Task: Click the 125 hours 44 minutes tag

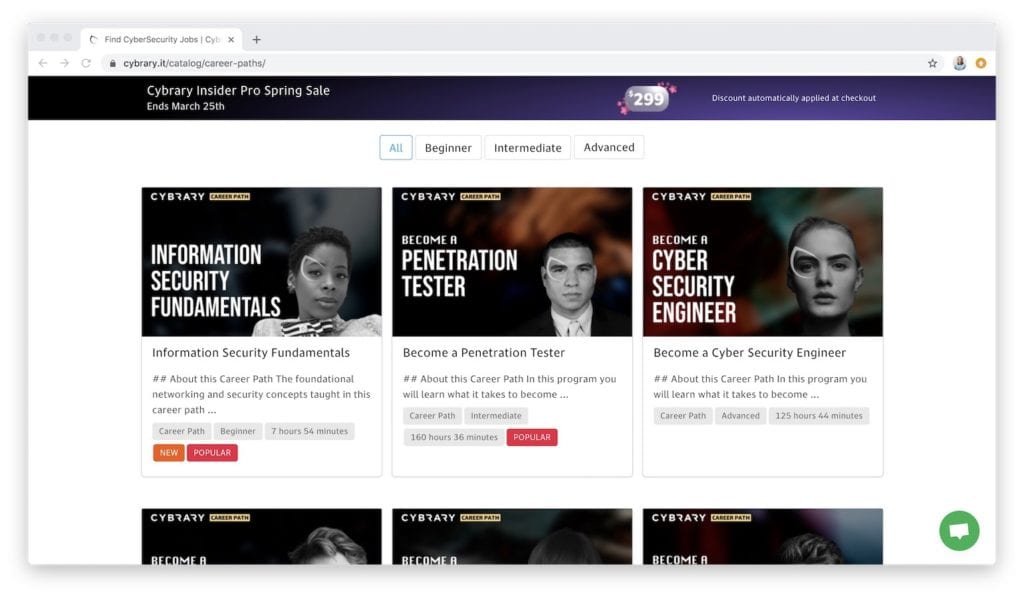Action: click(x=819, y=416)
